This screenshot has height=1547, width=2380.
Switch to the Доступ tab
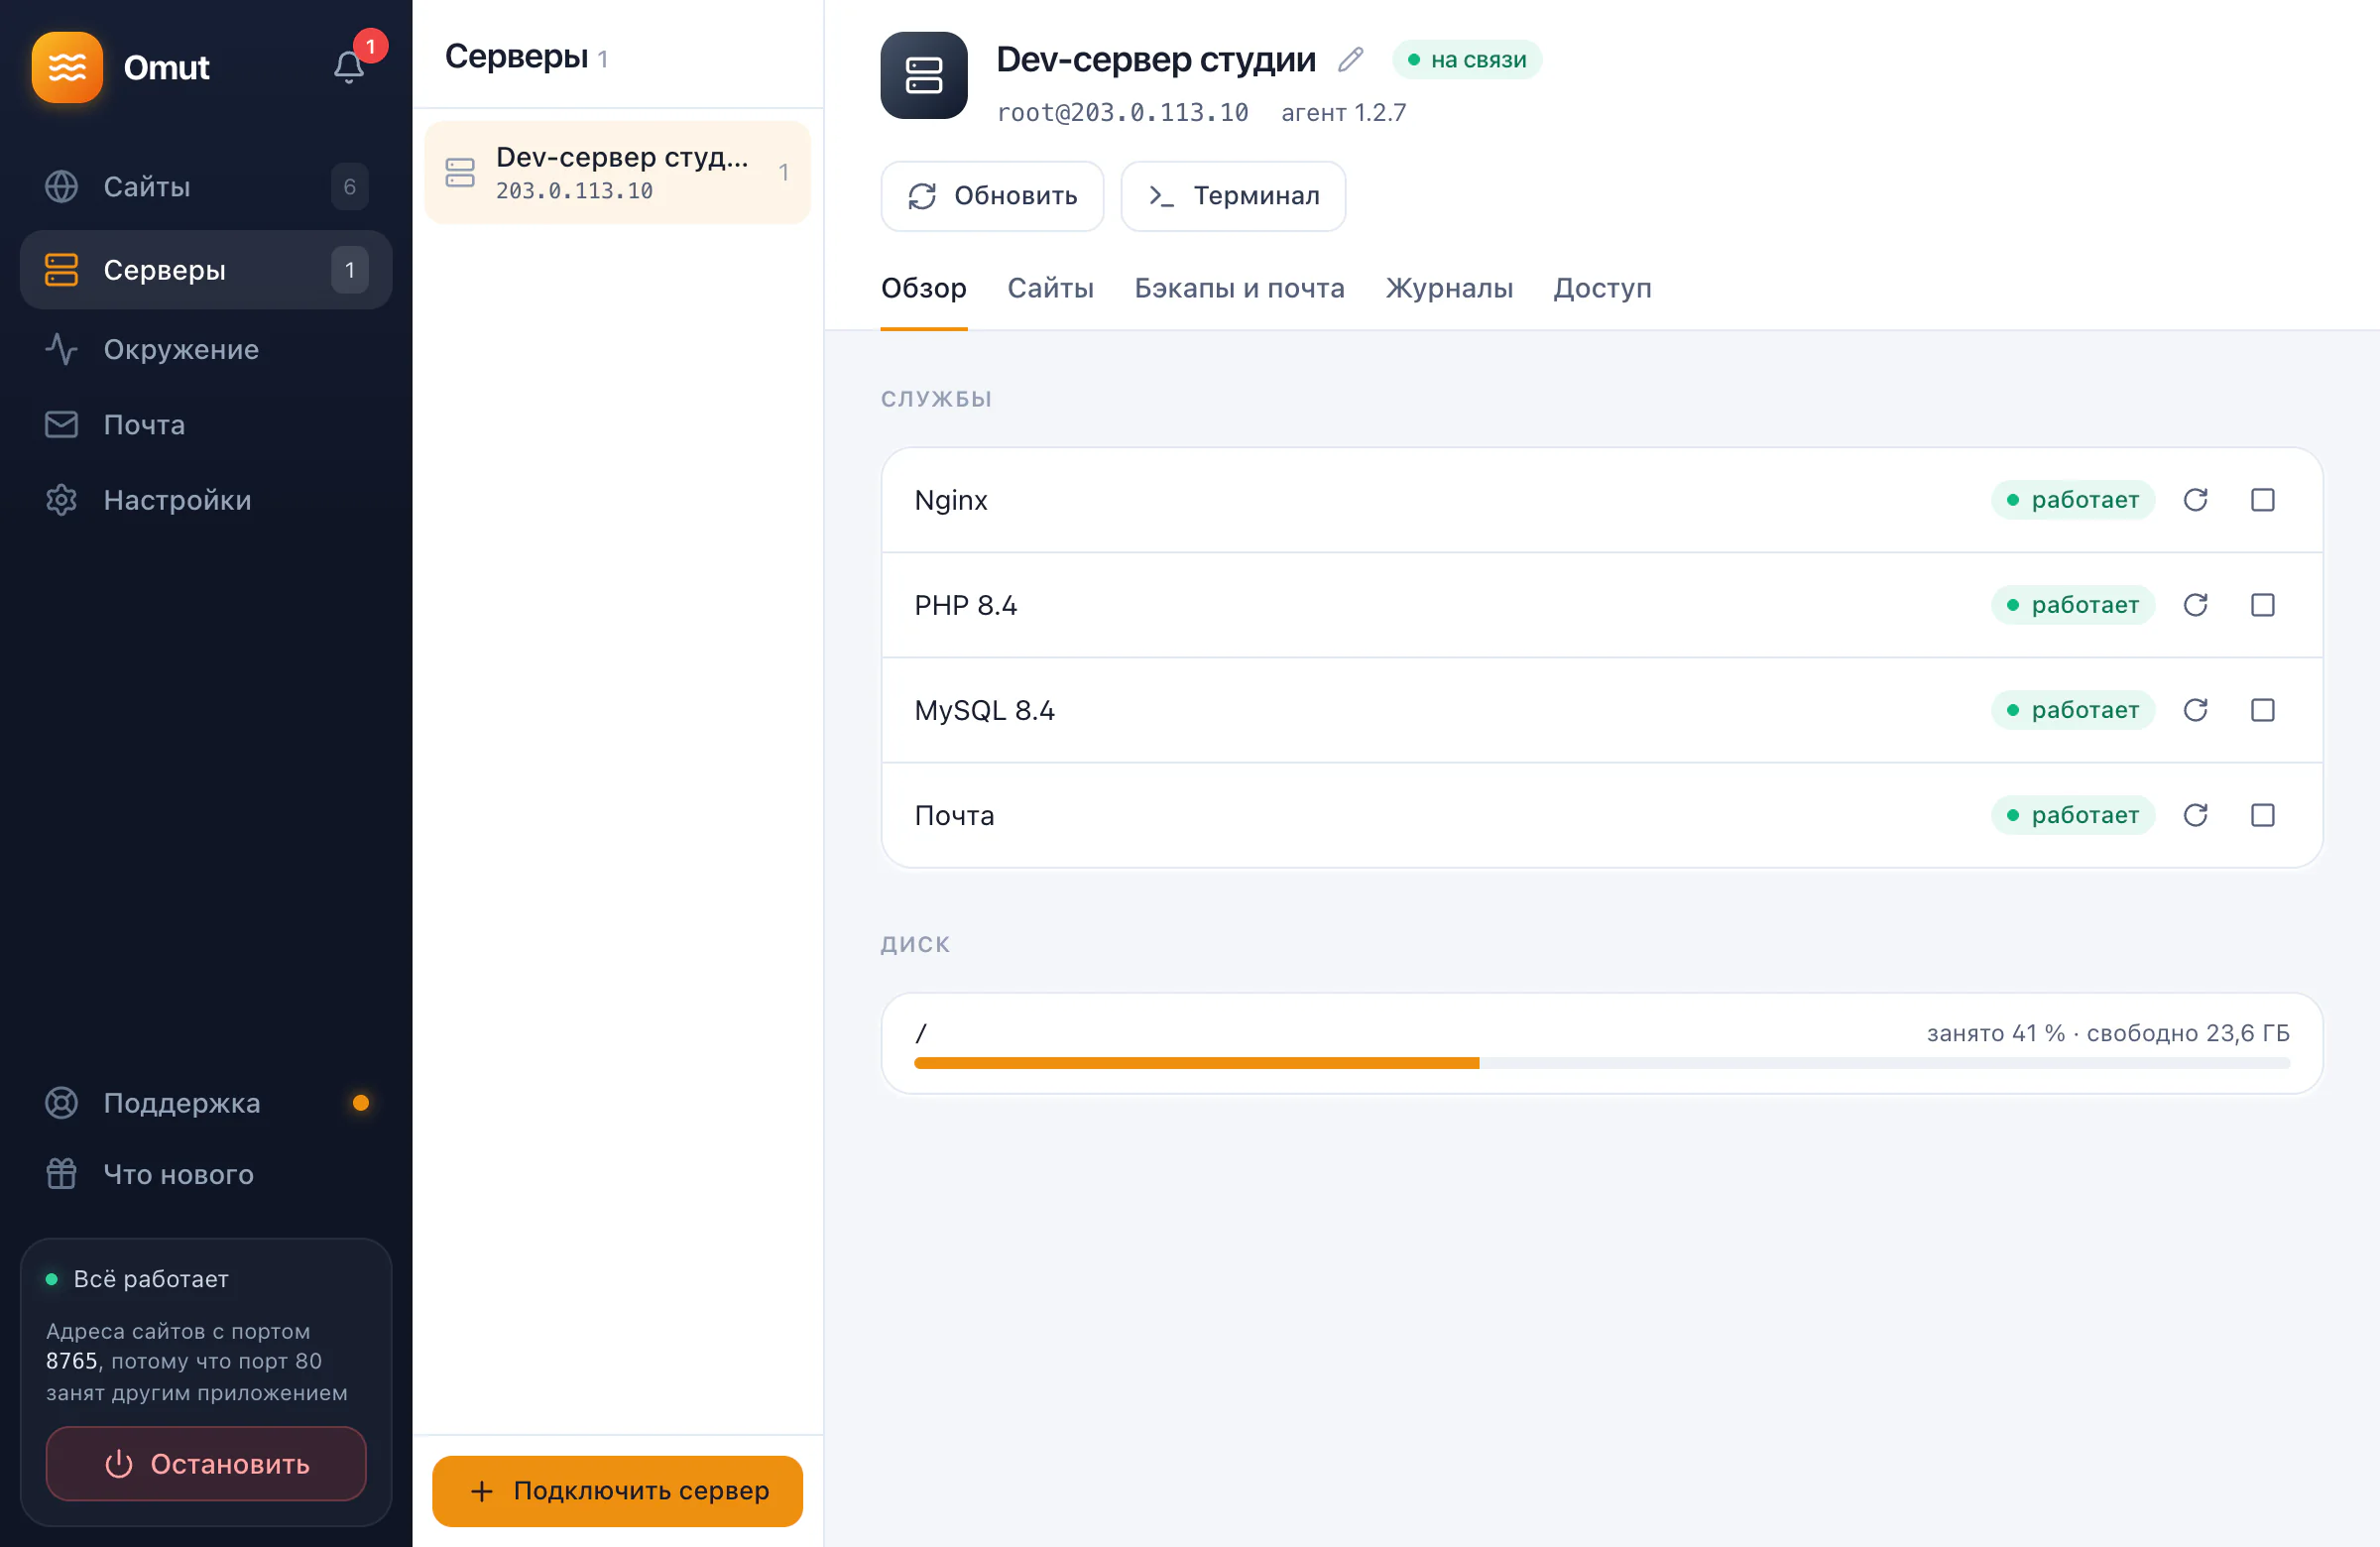[1602, 289]
